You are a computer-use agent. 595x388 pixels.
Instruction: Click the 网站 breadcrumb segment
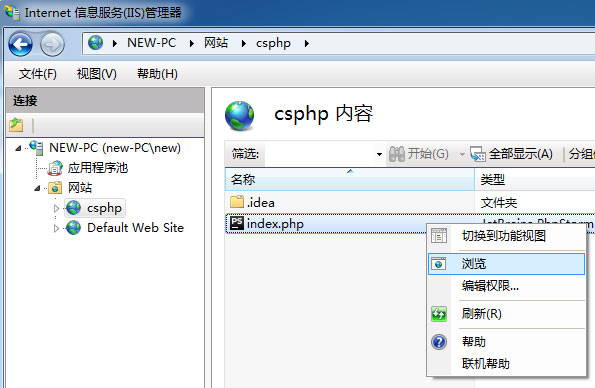point(216,43)
